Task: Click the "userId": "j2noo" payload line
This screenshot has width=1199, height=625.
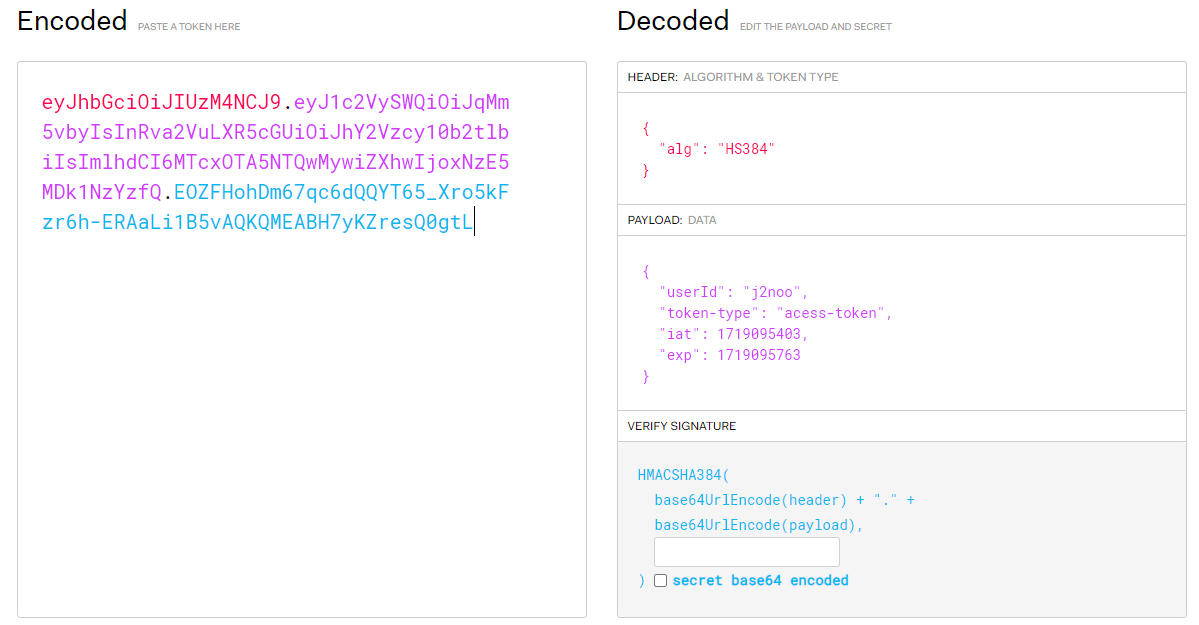Action: (x=733, y=292)
